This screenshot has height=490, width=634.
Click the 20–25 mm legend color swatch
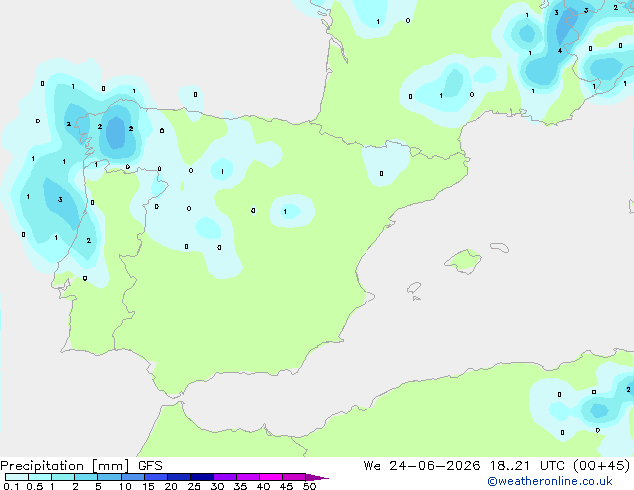click(178, 477)
